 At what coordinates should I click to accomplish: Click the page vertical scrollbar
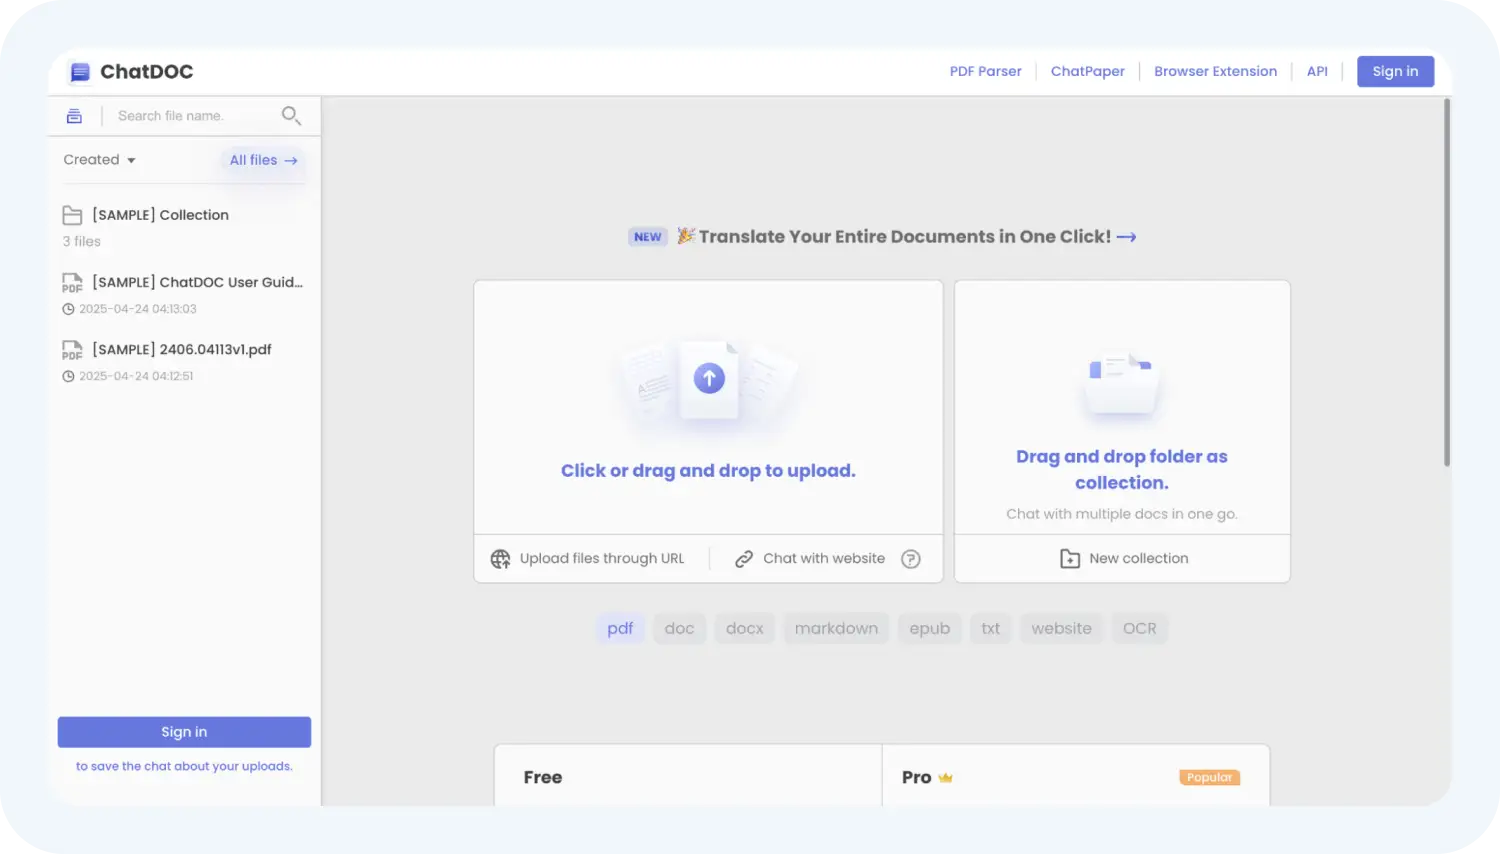[1446, 282]
